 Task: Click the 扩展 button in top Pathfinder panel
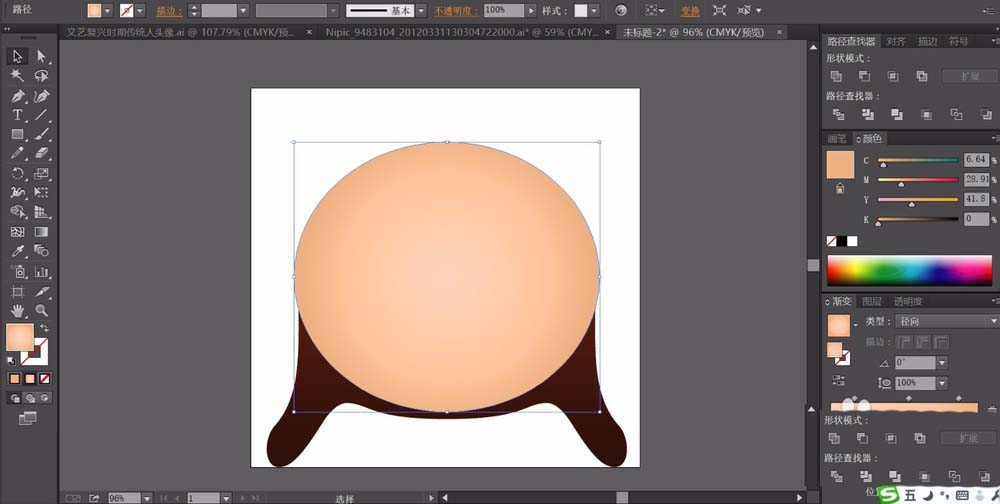point(969,76)
